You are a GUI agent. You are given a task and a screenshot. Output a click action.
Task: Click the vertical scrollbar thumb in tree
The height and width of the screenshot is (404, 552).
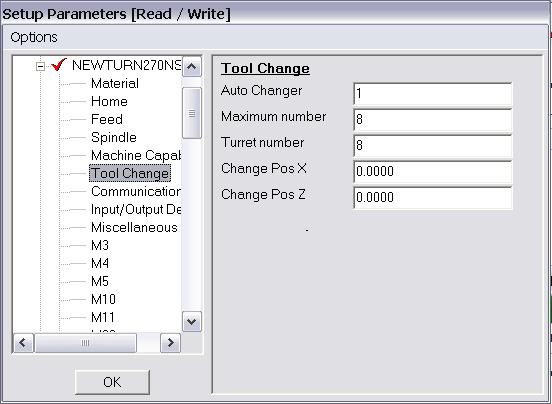pos(192,113)
